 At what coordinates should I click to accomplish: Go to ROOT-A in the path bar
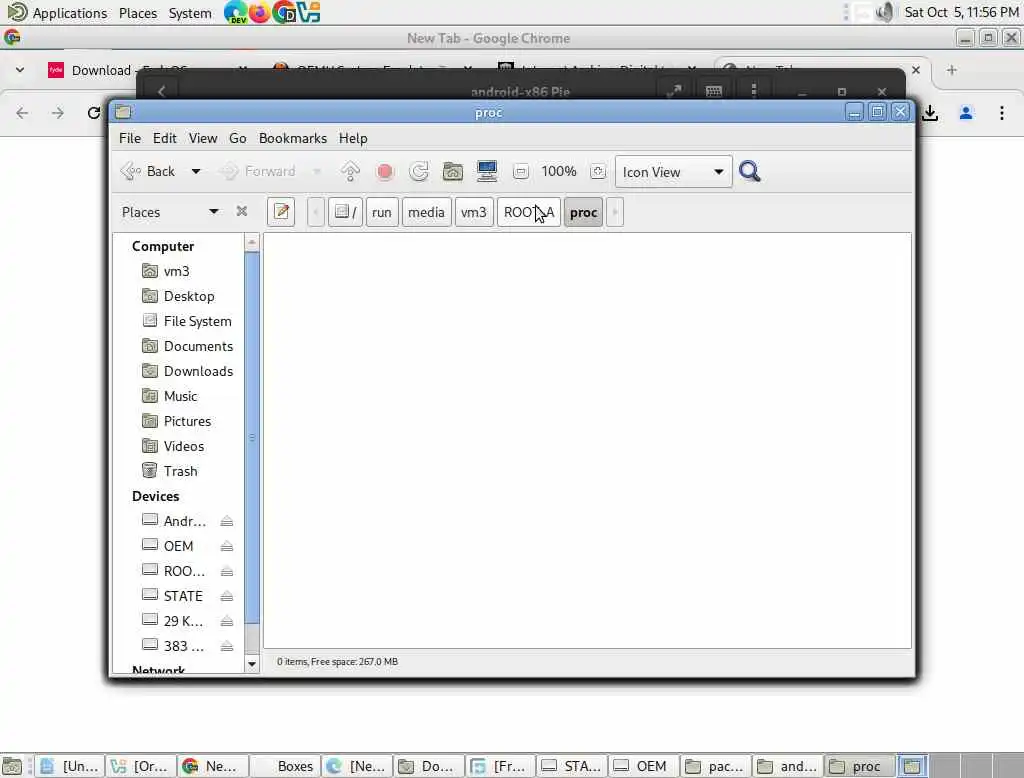click(528, 212)
